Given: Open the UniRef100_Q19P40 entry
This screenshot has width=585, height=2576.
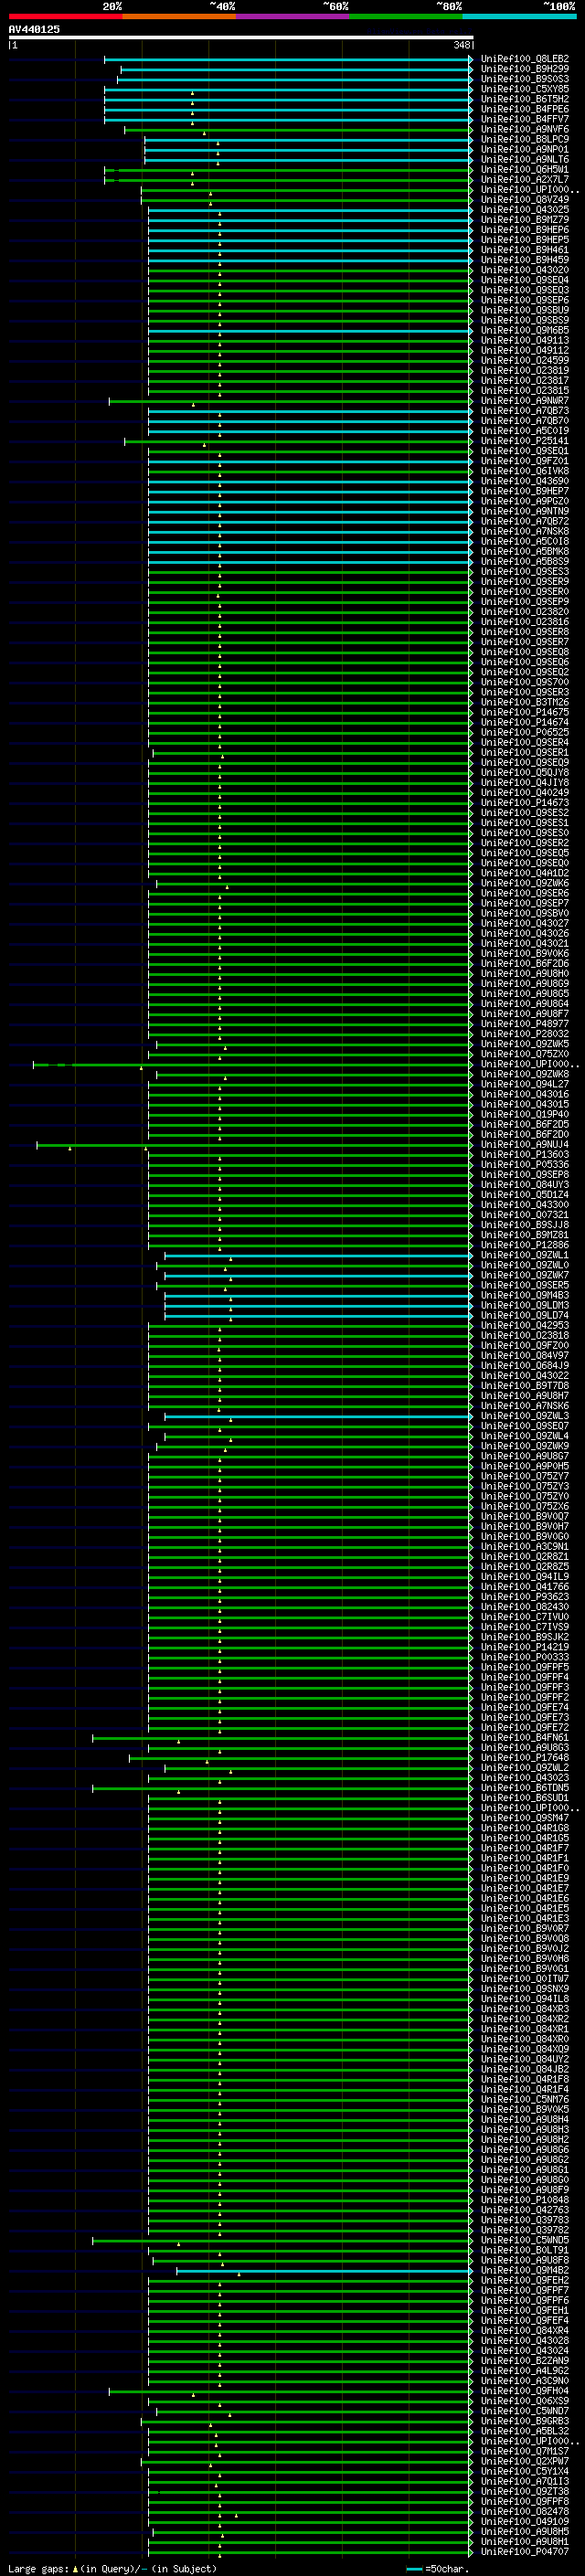Looking at the screenshot, I should coord(525,1114).
